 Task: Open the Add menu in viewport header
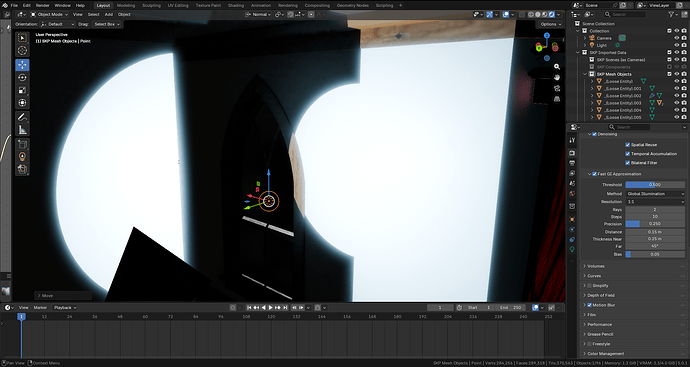[x=109, y=15]
